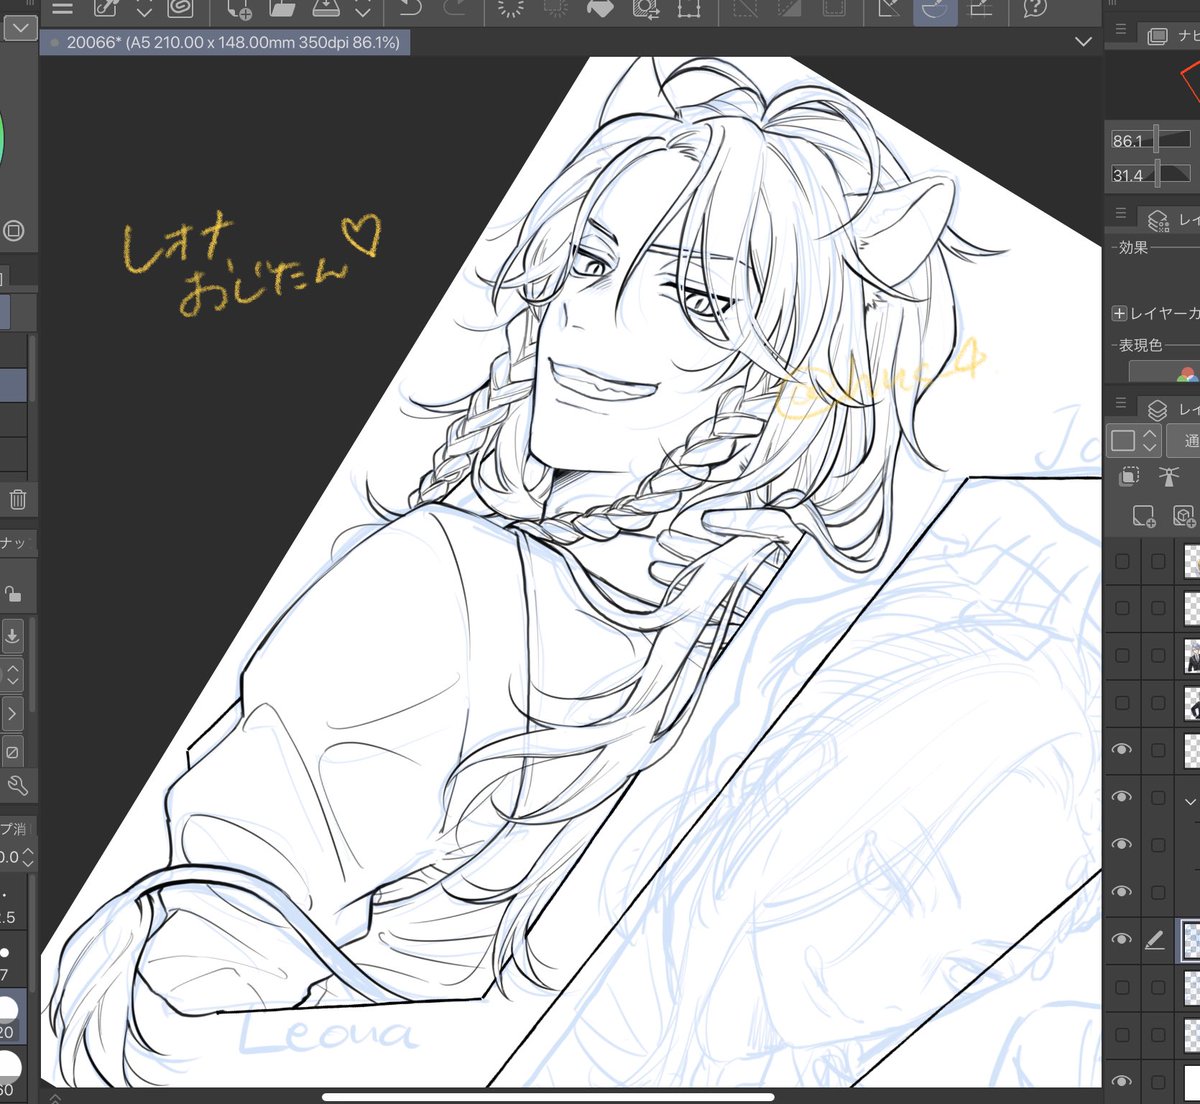Enable clip to layer below icon
The width and height of the screenshot is (1200, 1104).
[1130, 476]
